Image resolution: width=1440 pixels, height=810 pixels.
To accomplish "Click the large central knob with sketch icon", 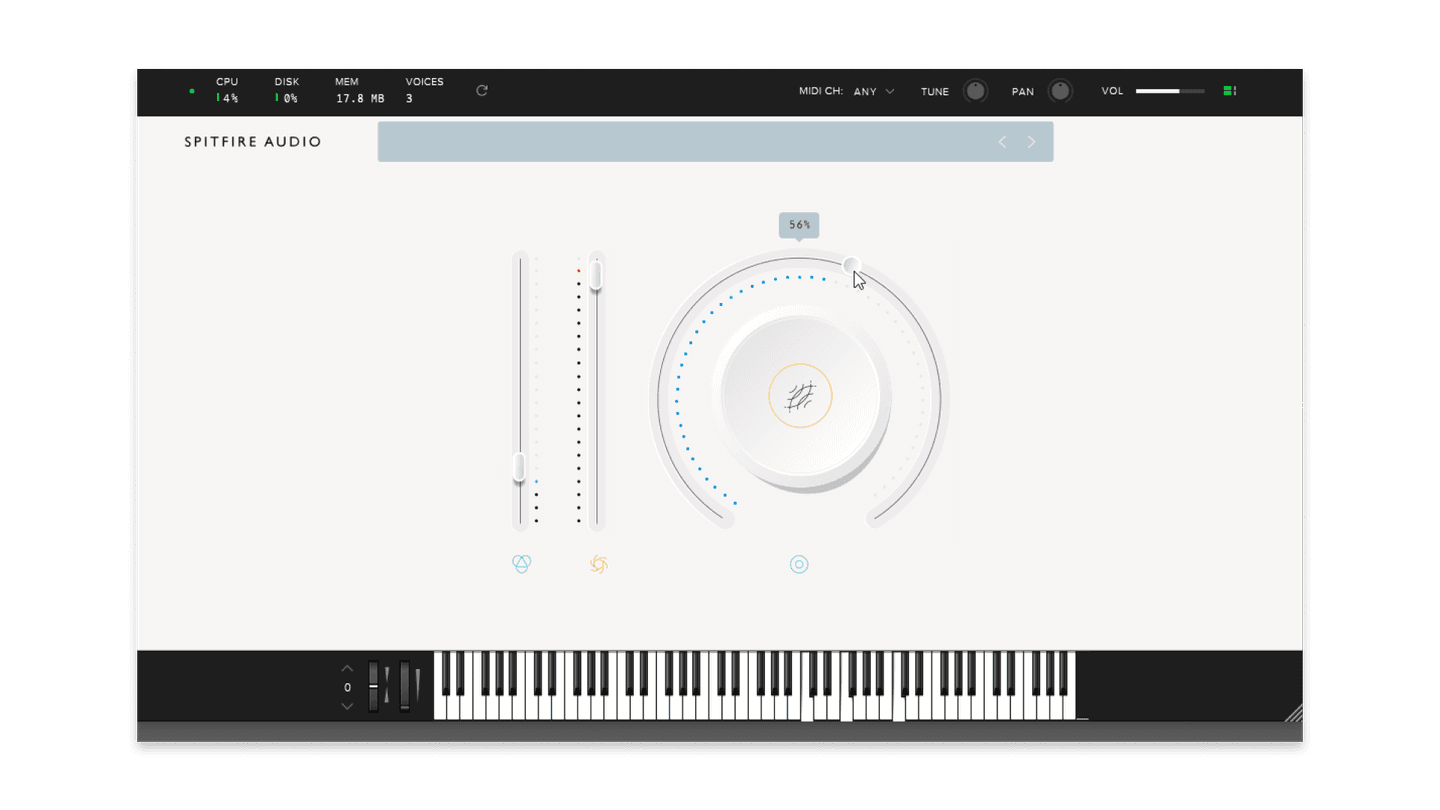I will pyautogui.click(x=800, y=398).
